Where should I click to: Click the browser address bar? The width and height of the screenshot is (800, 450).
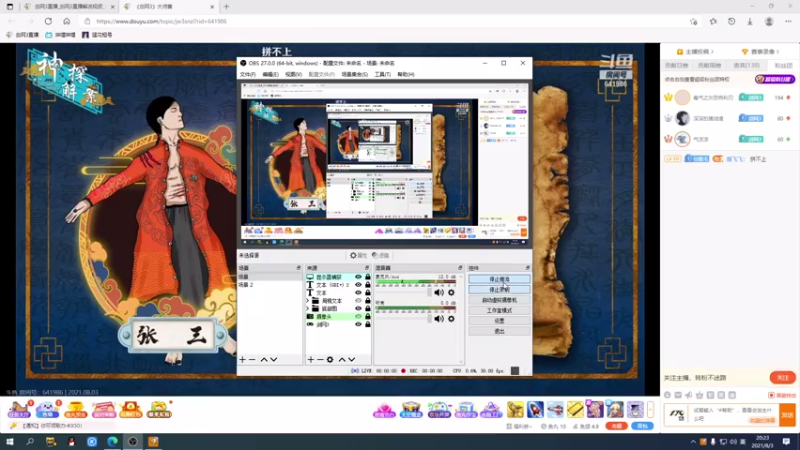(x=388, y=21)
